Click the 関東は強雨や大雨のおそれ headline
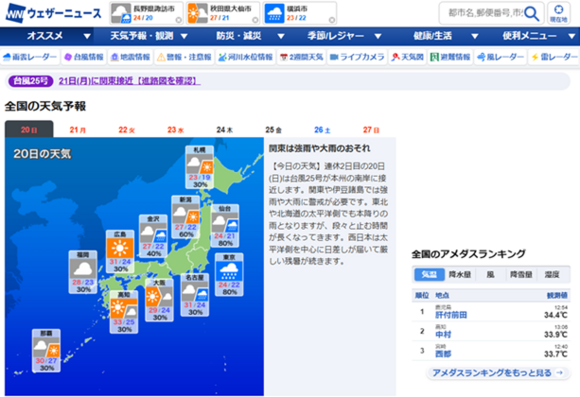 319,148
